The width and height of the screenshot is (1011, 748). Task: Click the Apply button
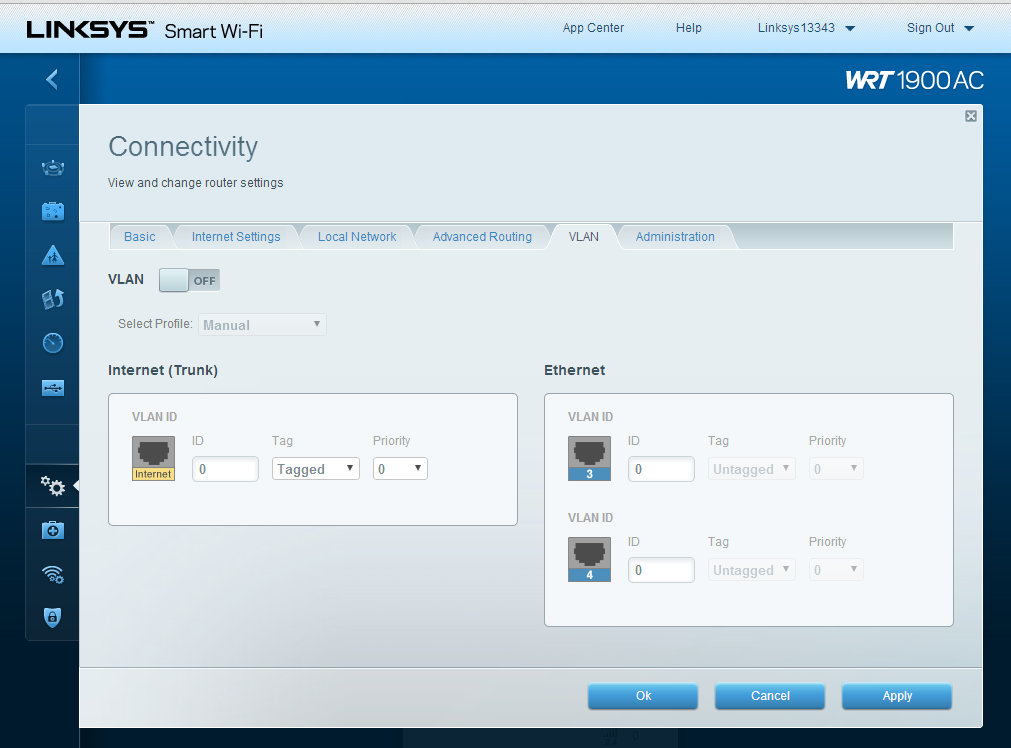tap(897, 696)
